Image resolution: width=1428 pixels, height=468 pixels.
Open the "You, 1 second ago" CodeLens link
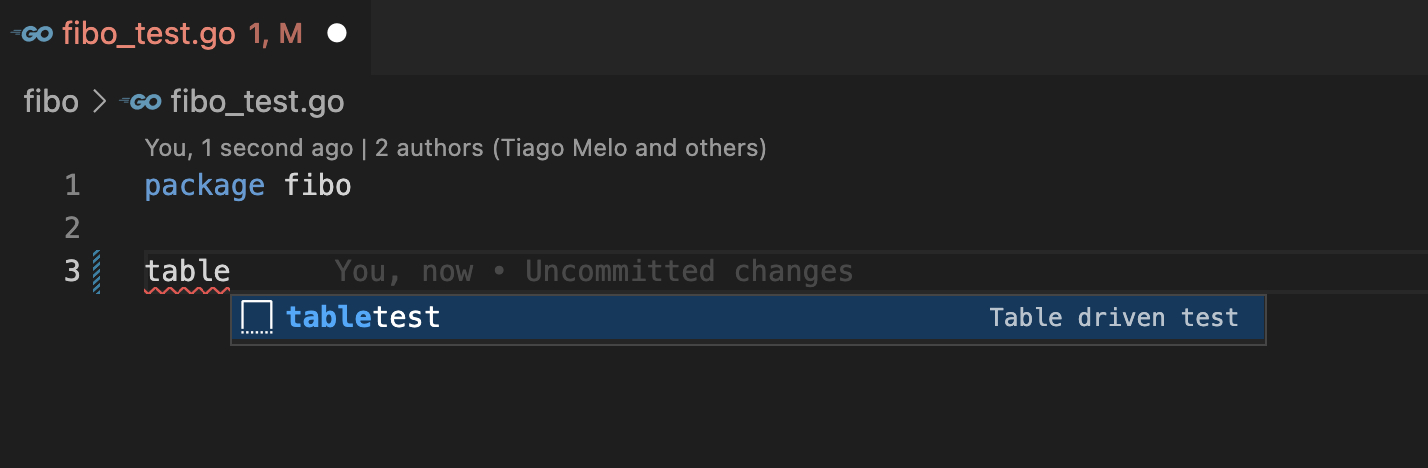(x=248, y=148)
